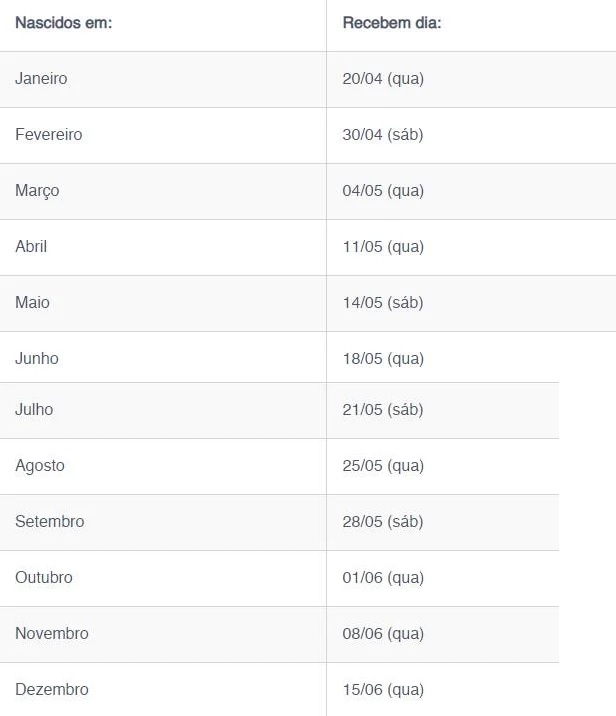Select the Maio month cell
This screenshot has width=616, height=716.
(32, 302)
